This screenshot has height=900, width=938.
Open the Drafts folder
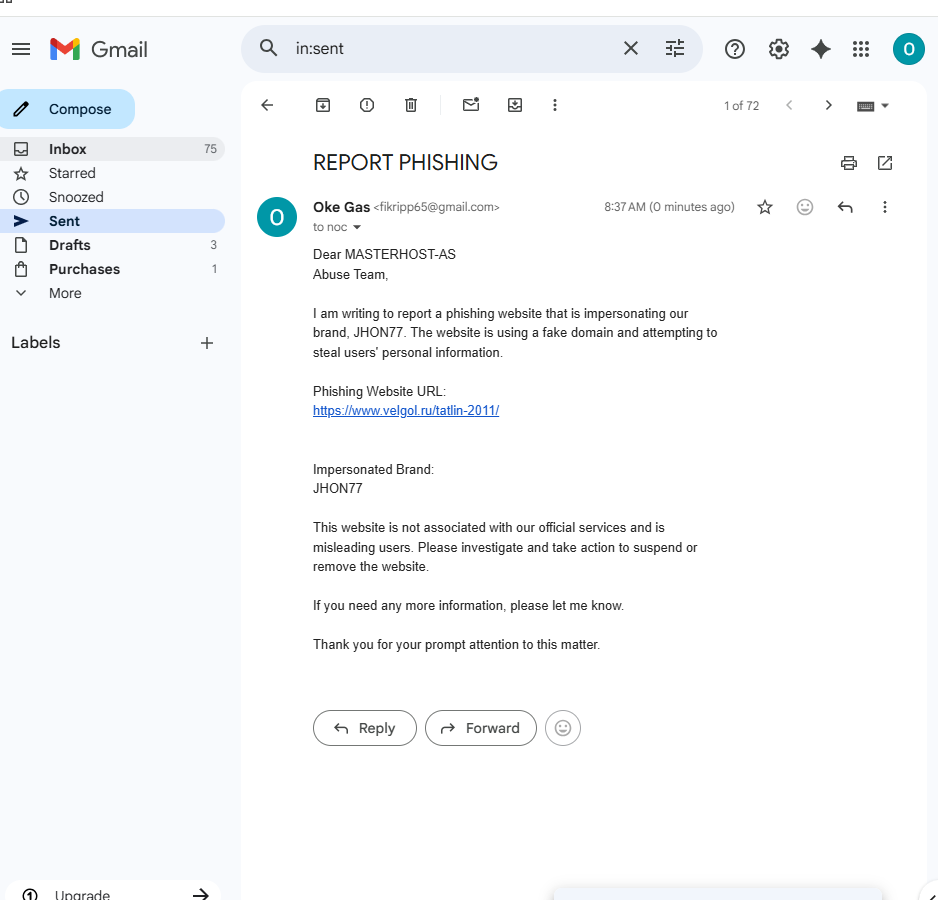click(x=112, y=245)
